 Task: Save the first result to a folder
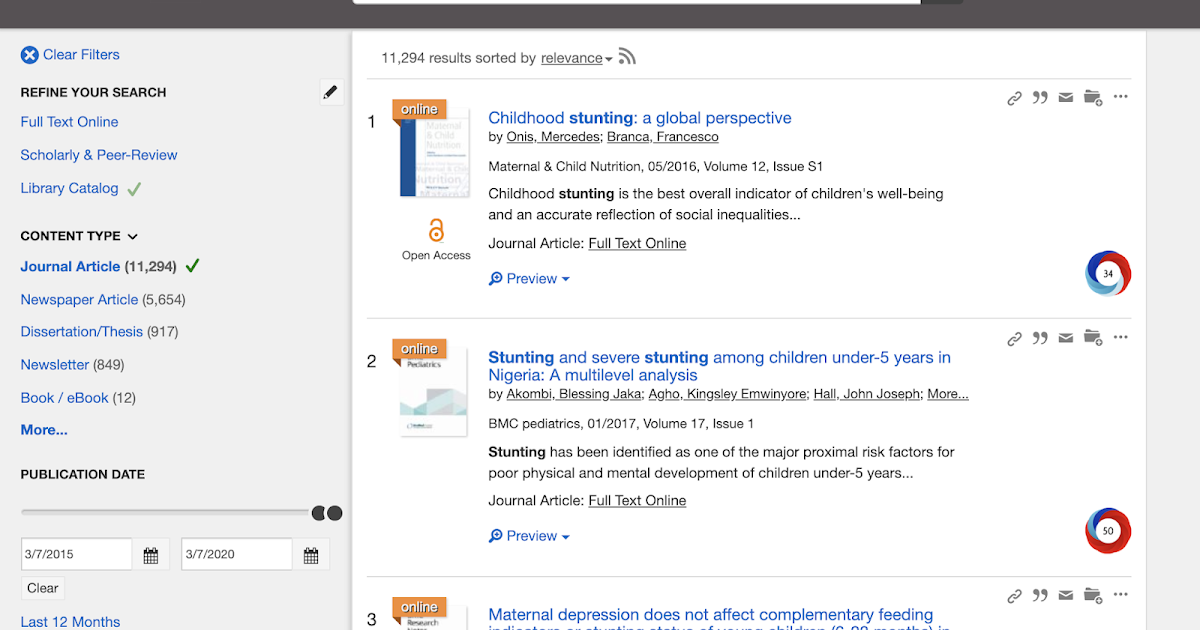pos(1092,97)
